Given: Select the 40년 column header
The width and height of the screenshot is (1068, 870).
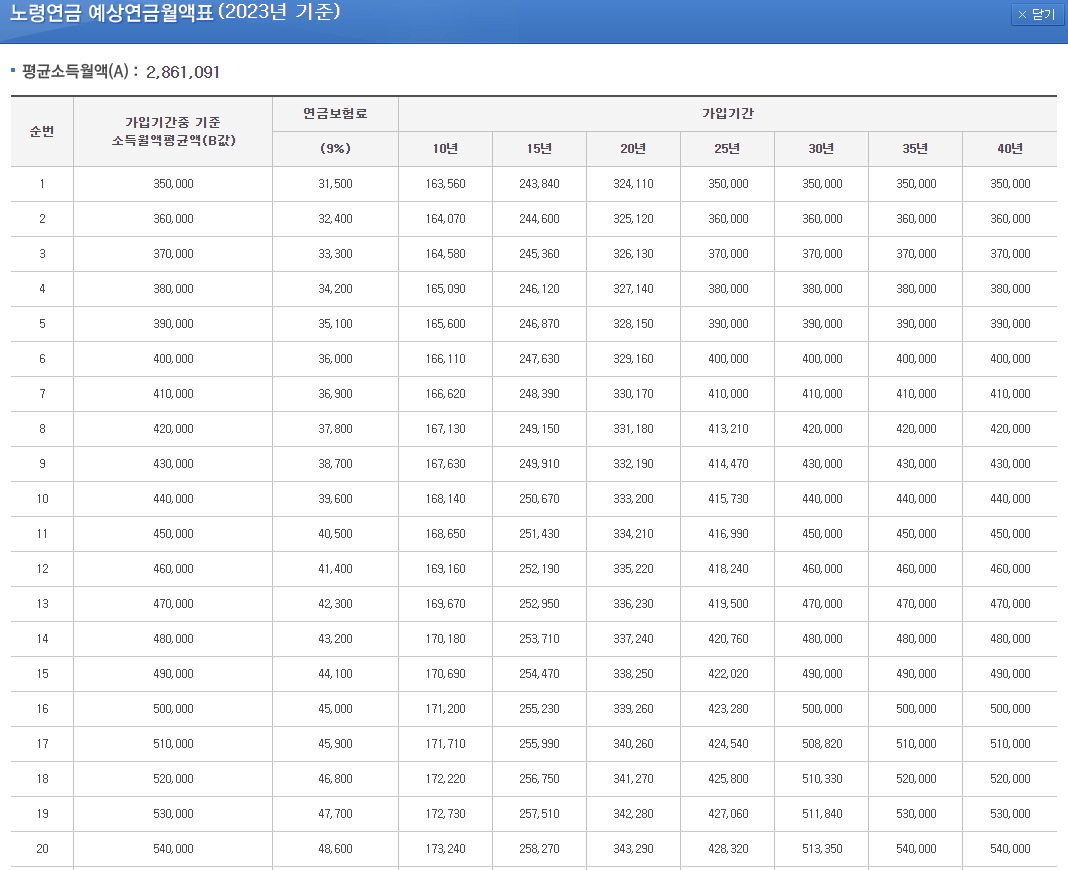Looking at the screenshot, I should (x=1010, y=148).
